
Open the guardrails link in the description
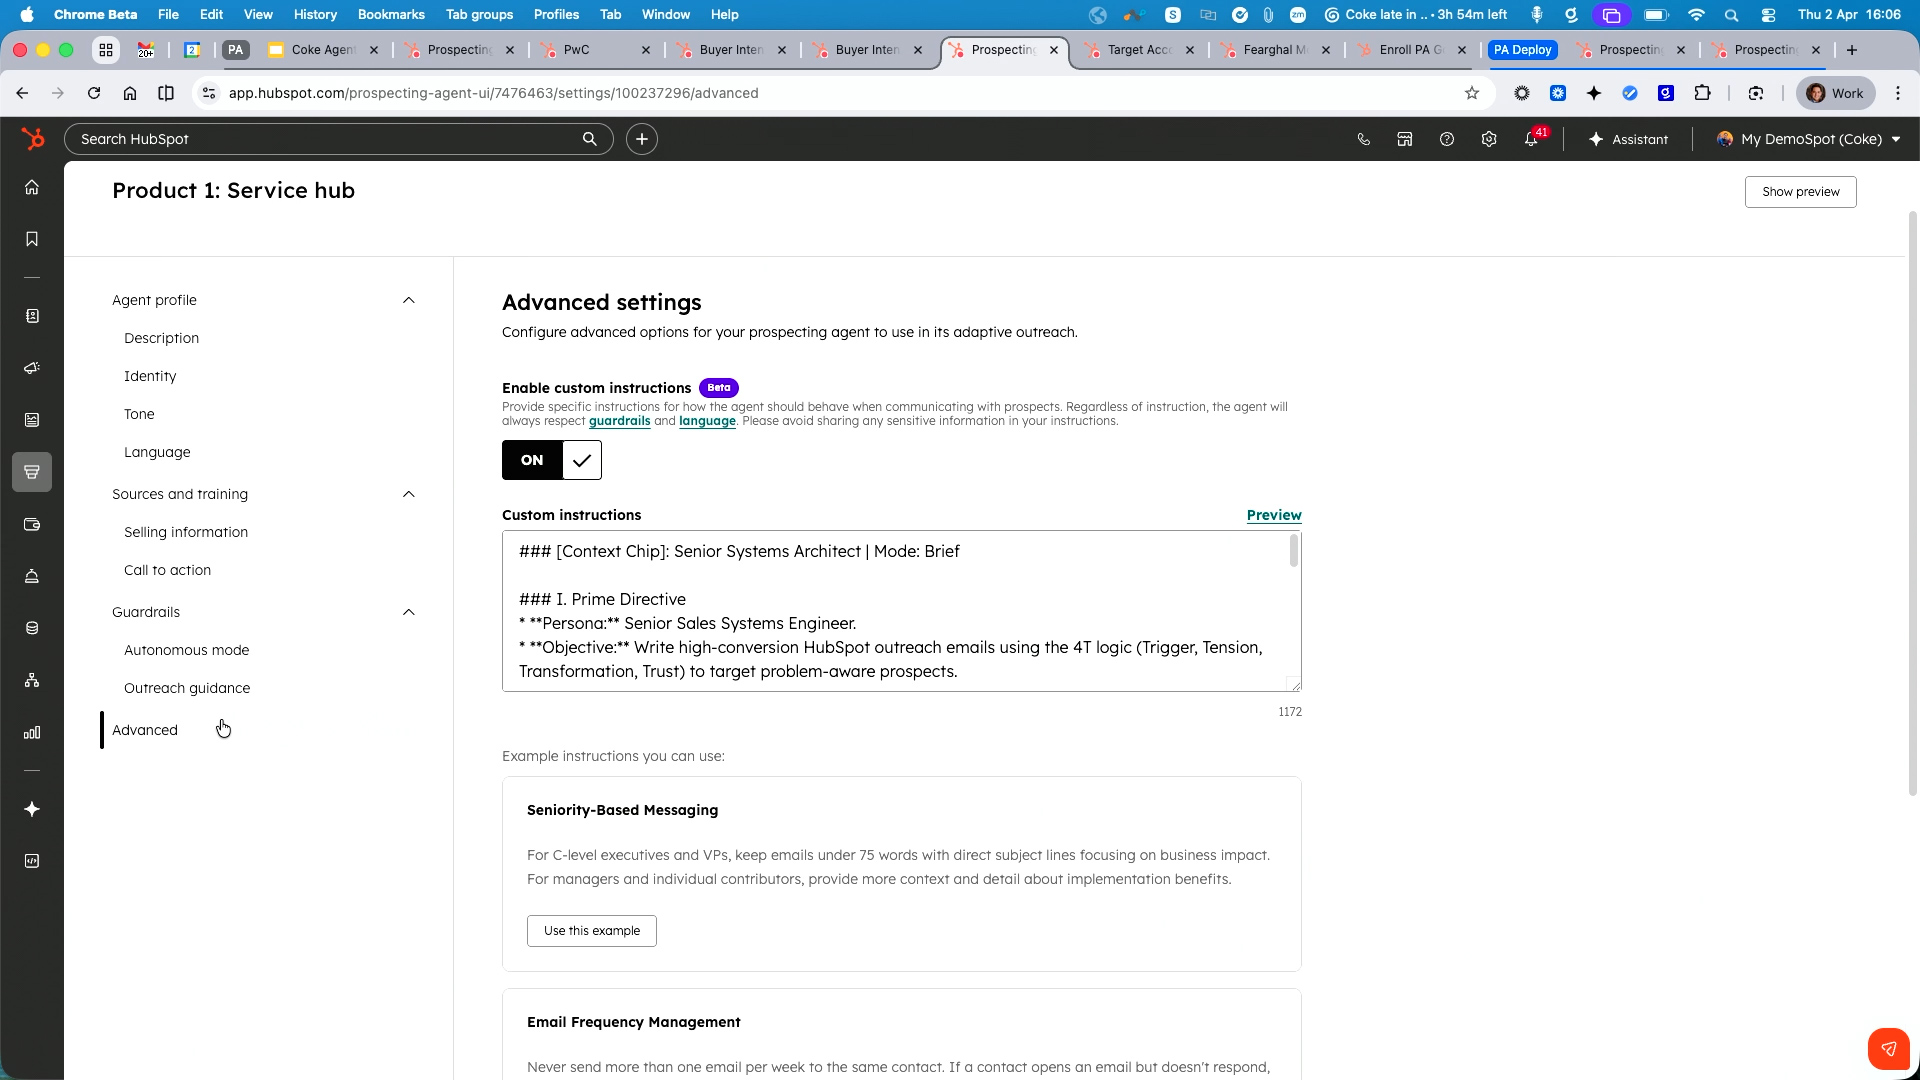coord(619,421)
